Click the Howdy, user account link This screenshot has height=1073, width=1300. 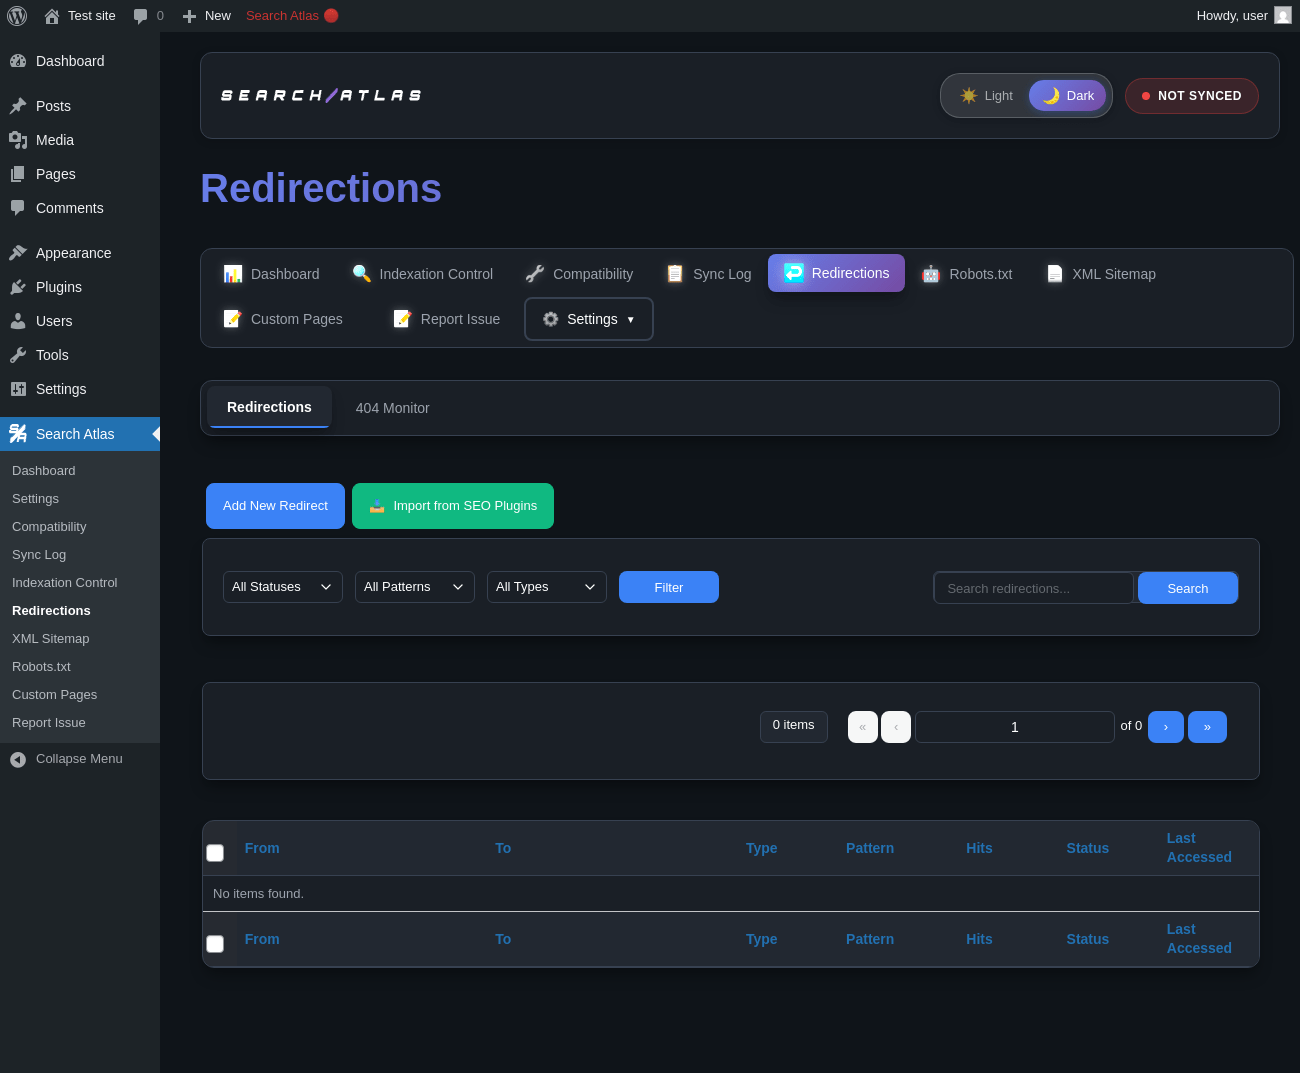[1244, 16]
